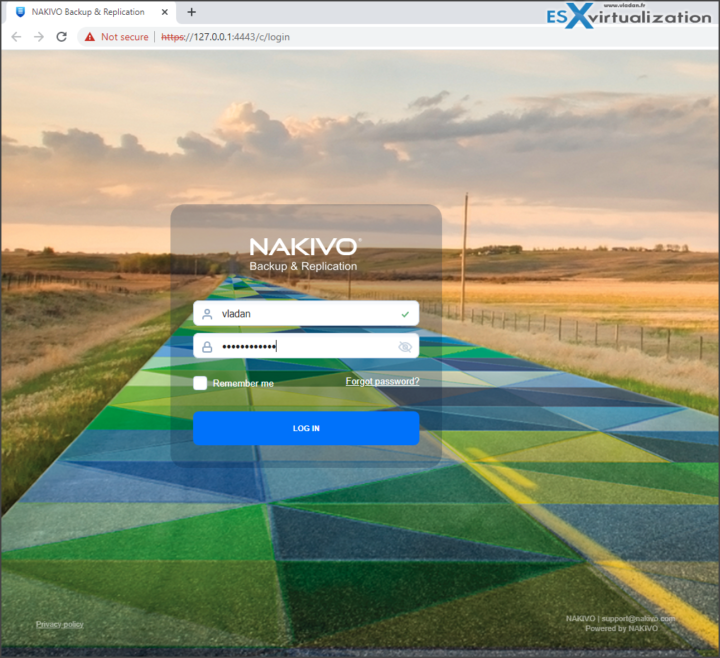Click the green checkmark in username field

pyautogui.click(x=405, y=315)
